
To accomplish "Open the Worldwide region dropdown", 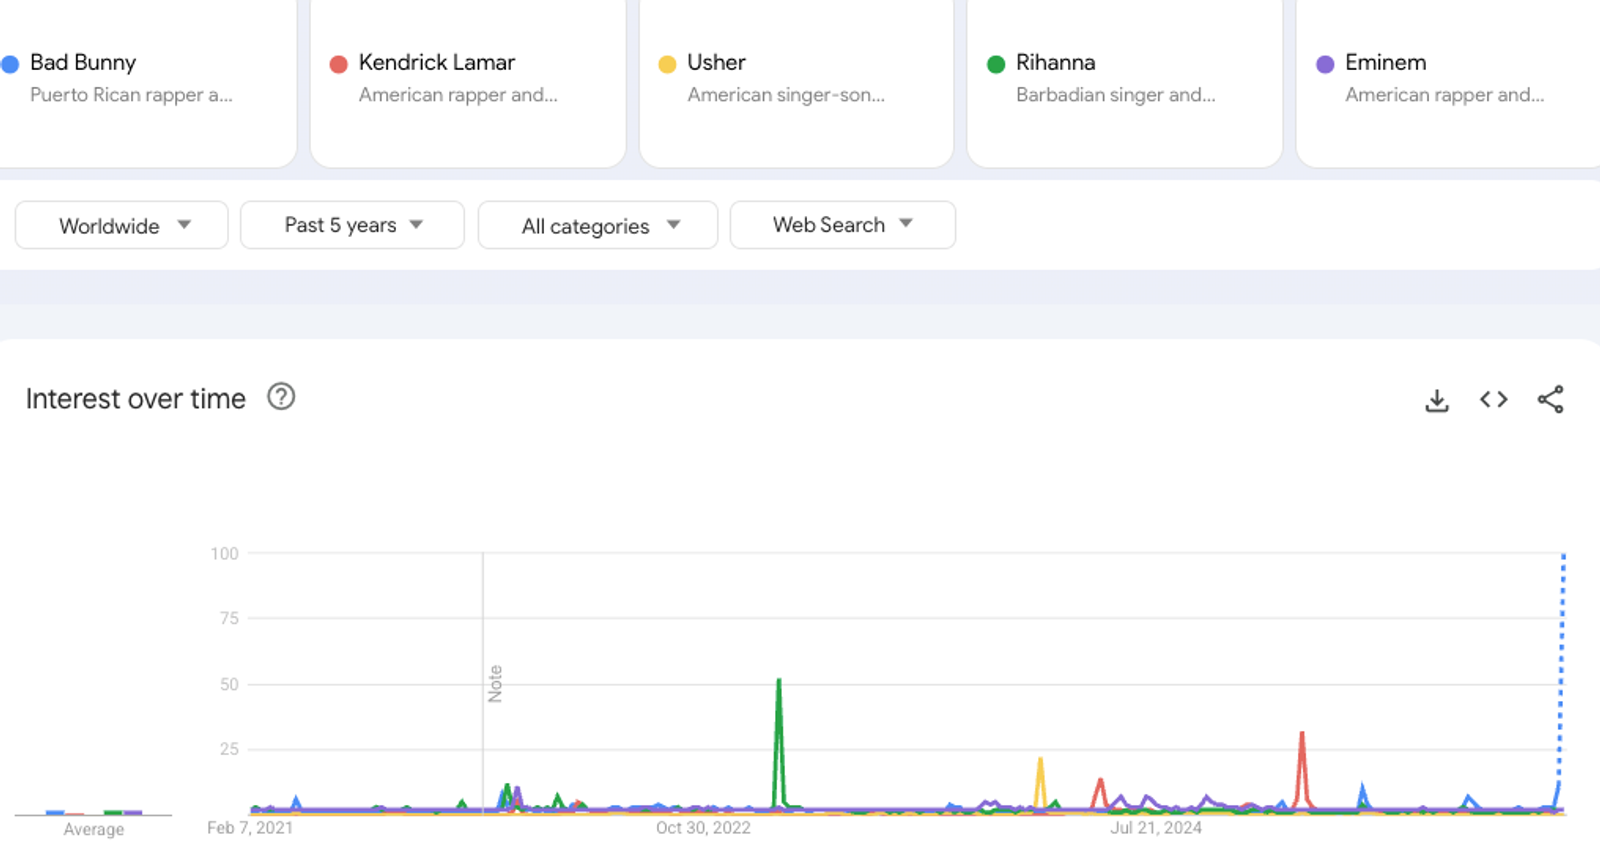I will tap(121, 225).
